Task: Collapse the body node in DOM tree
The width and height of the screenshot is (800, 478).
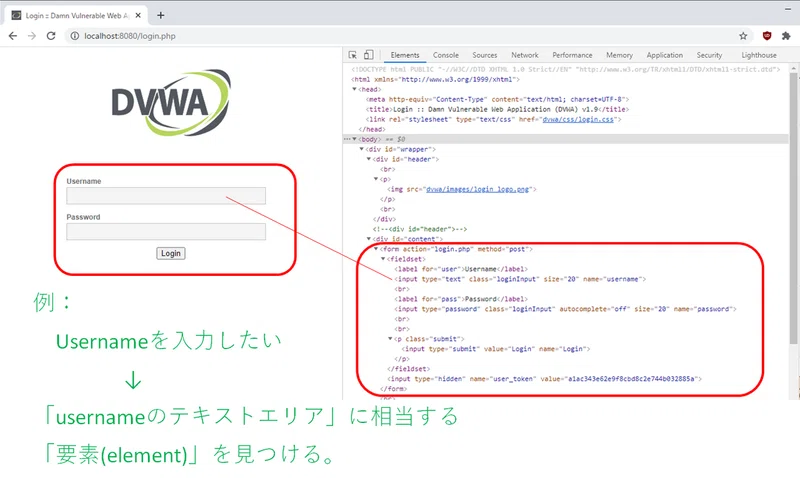Action: click(355, 139)
